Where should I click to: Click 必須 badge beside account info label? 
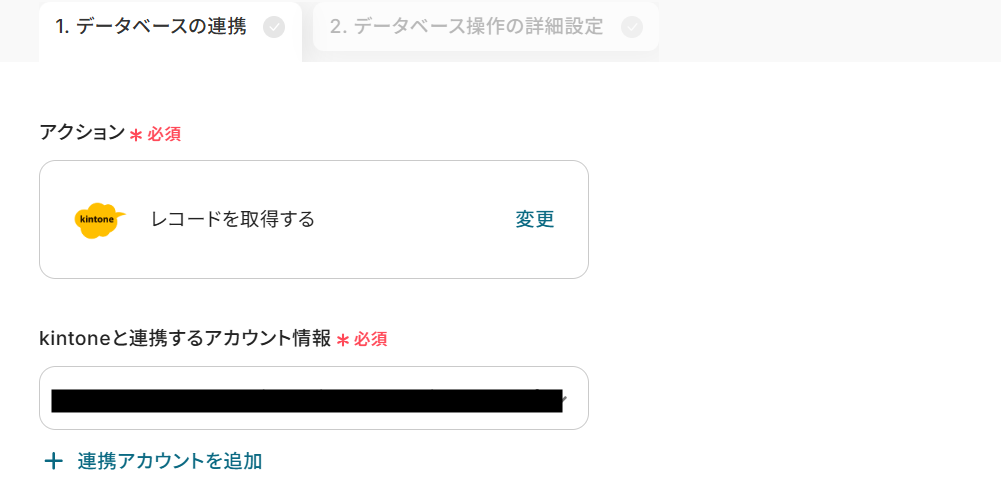pyautogui.click(x=370, y=340)
